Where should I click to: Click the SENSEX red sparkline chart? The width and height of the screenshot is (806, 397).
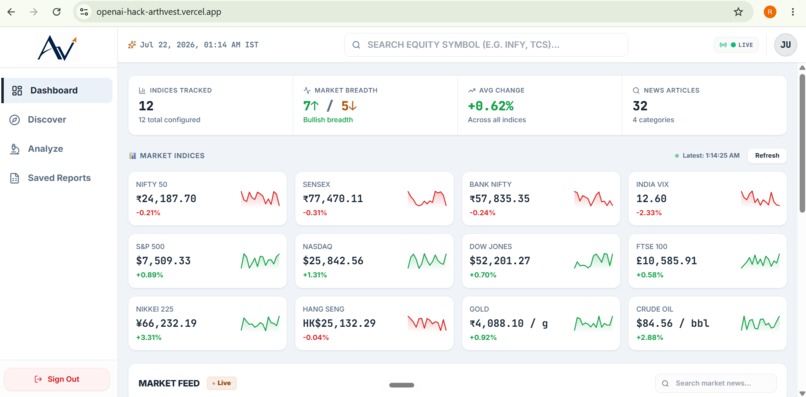[427, 198]
